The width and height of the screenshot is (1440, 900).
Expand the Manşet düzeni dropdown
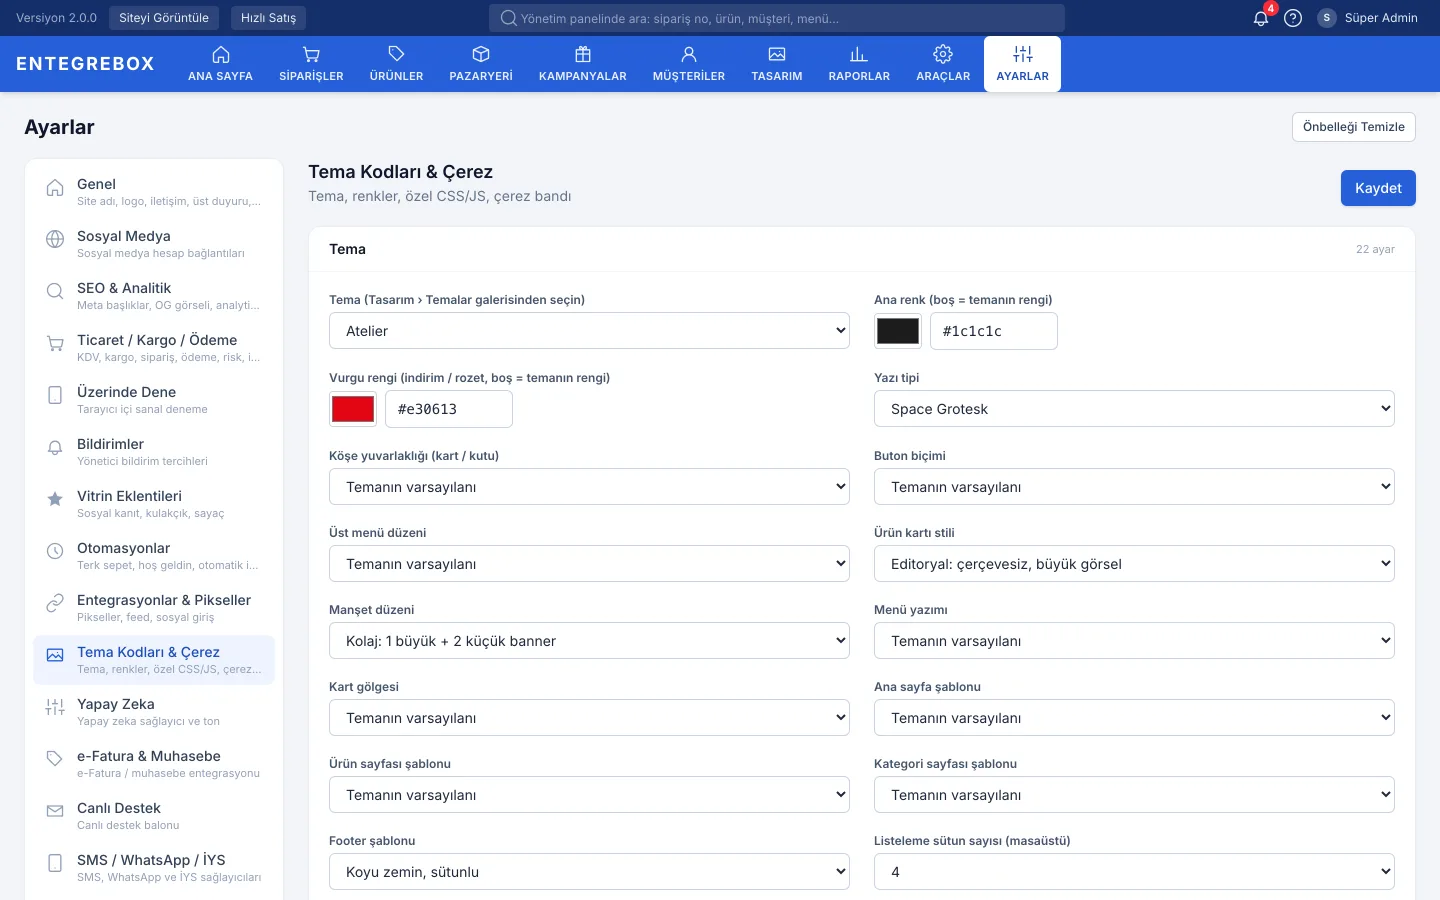(x=589, y=641)
